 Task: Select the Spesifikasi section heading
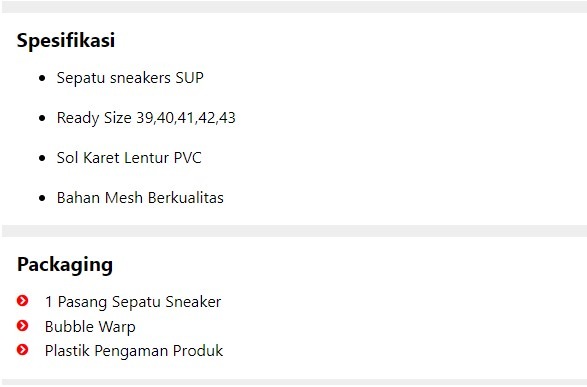coord(66,40)
